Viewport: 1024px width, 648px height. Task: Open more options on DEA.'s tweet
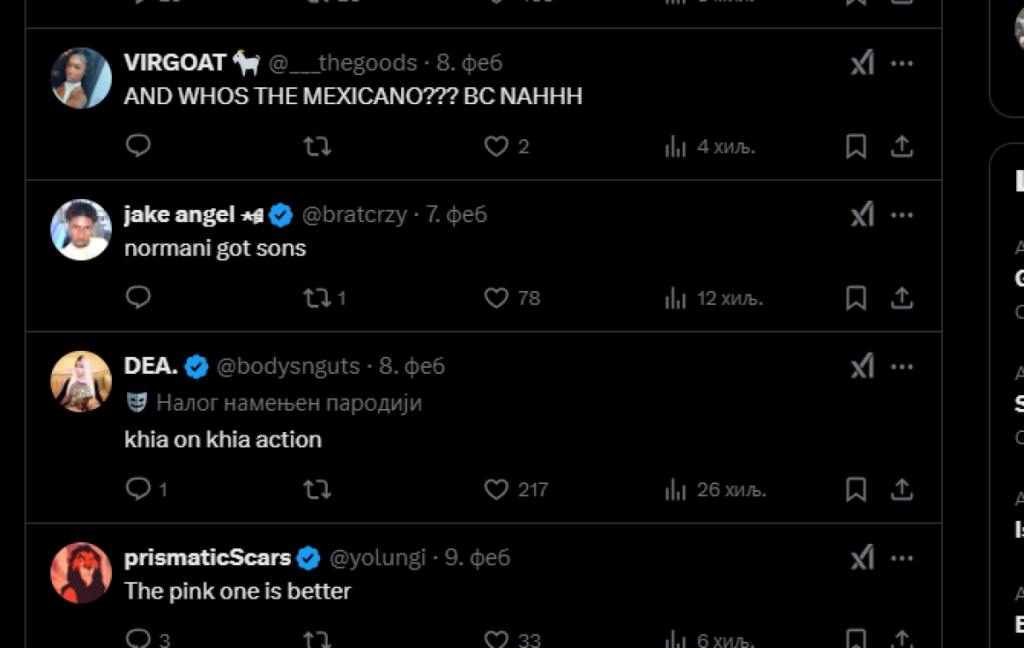coord(902,366)
